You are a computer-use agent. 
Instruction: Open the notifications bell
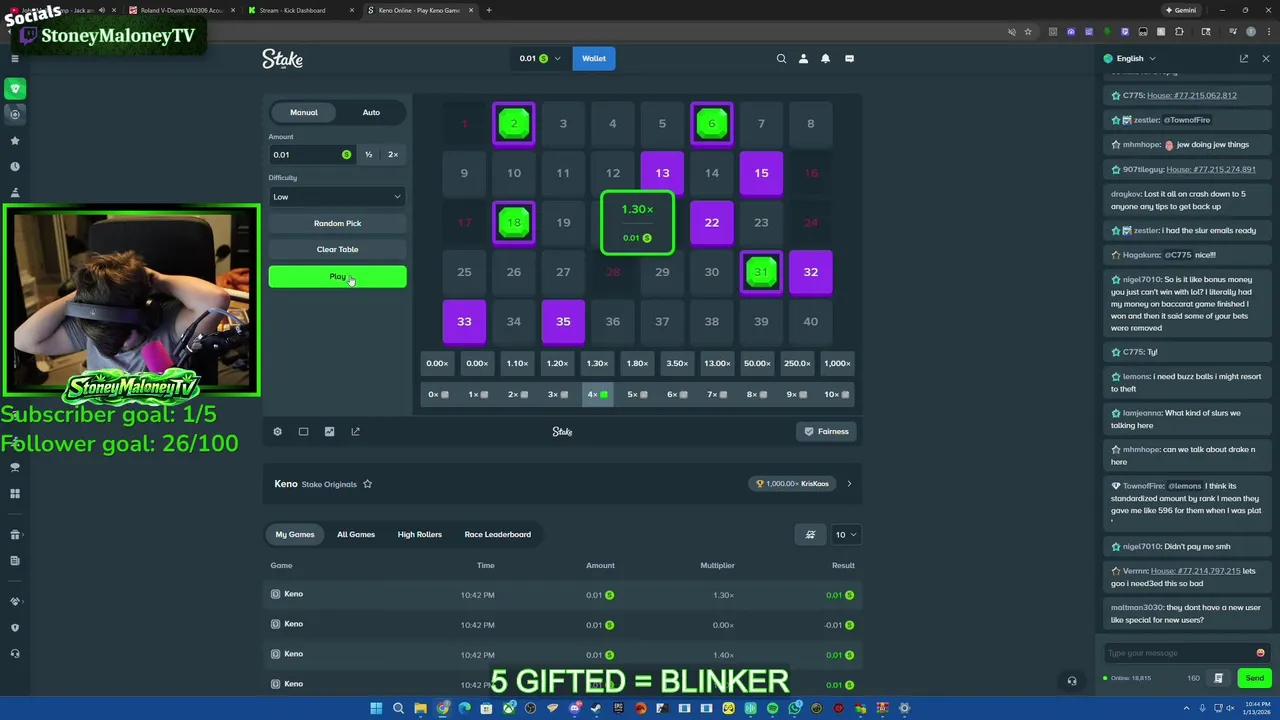(825, 59)
